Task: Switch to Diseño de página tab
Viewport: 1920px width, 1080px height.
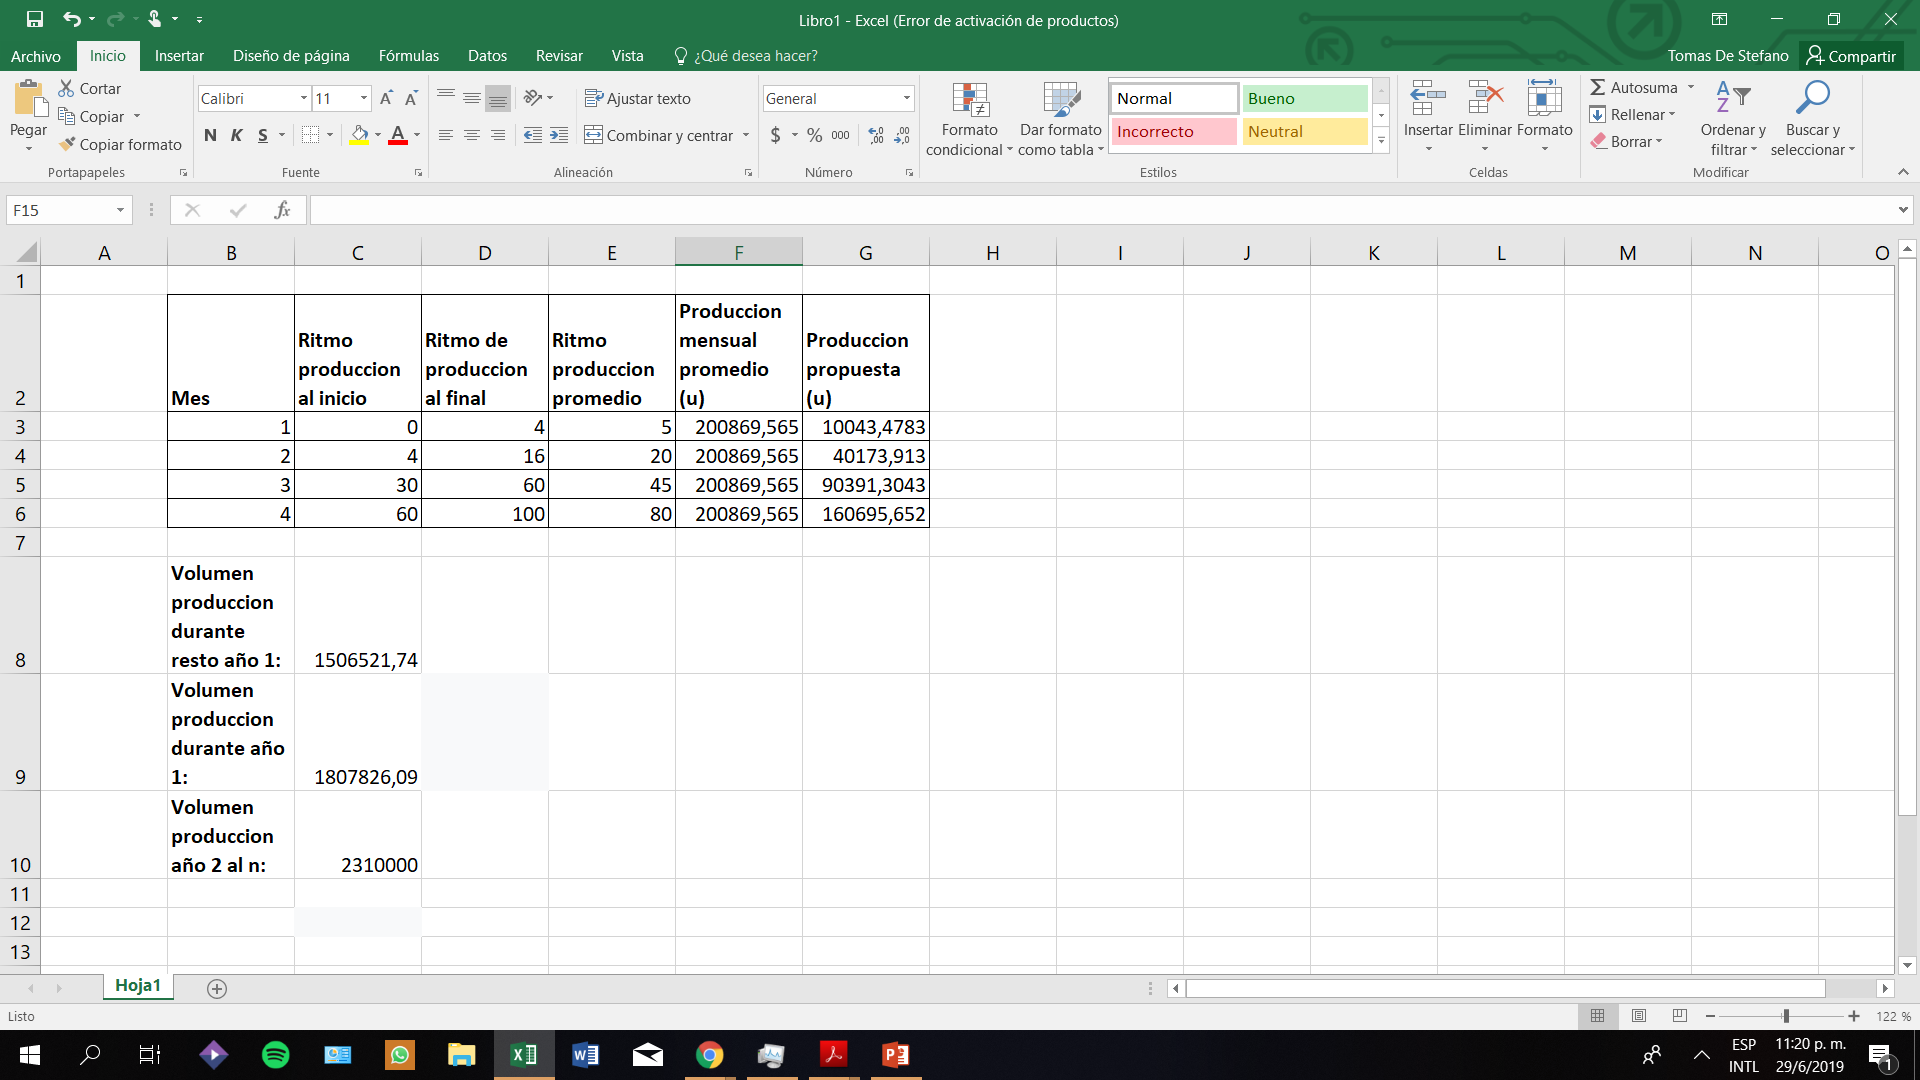Action: coord(291,56)
